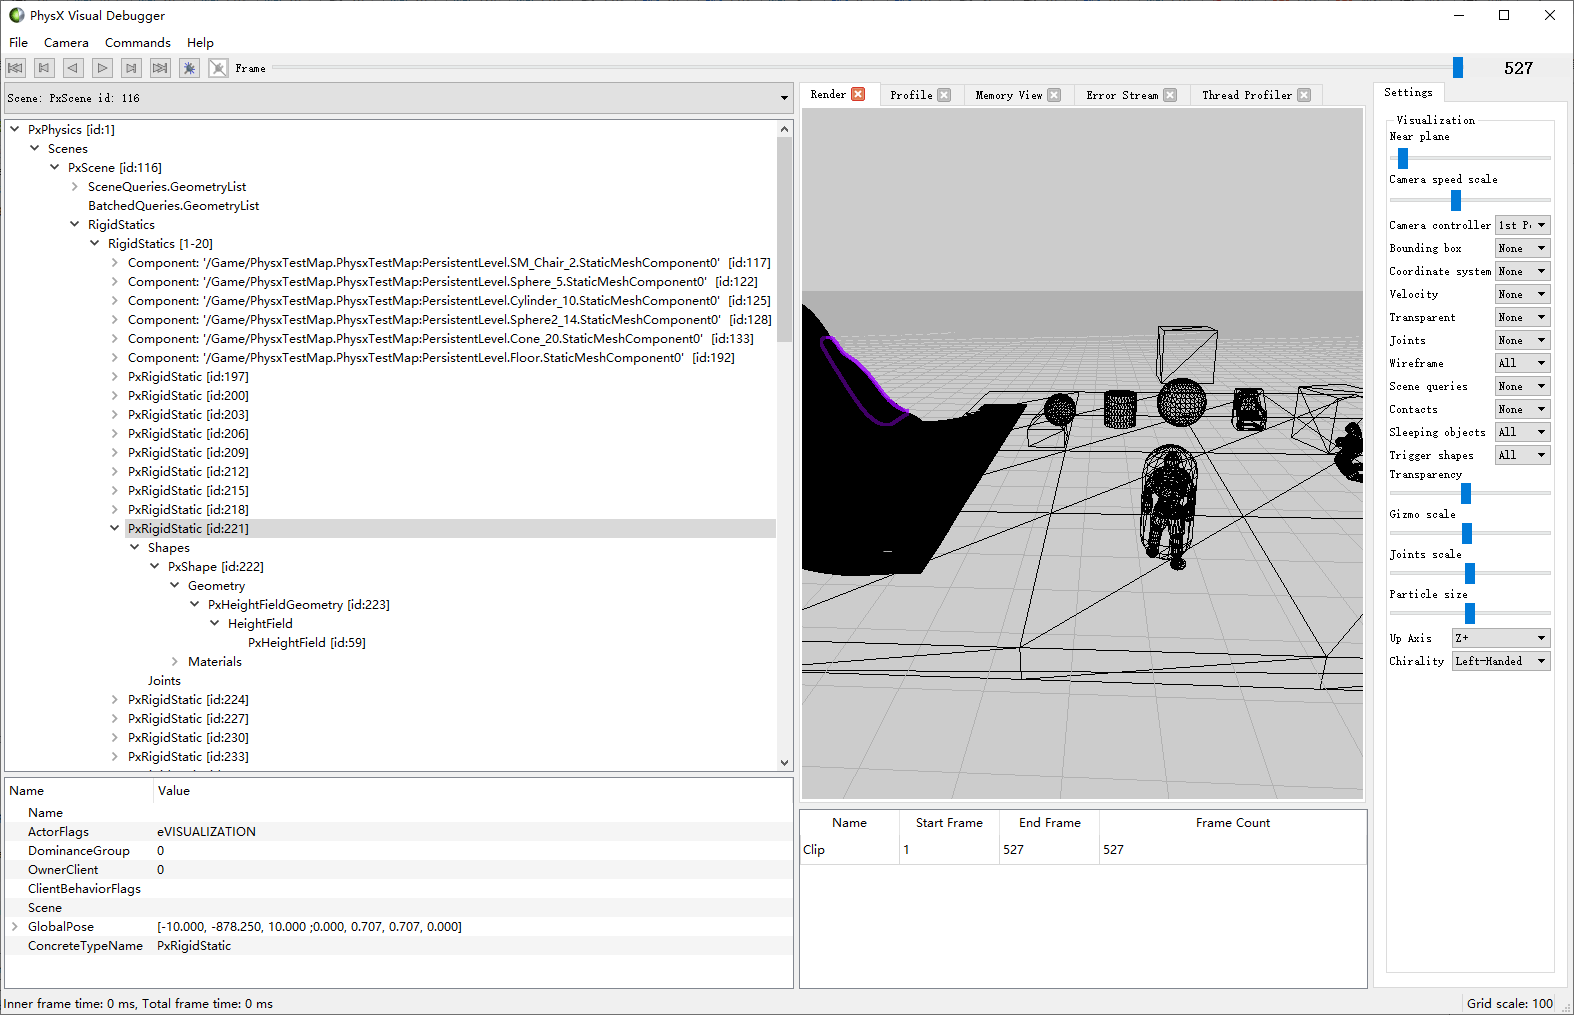Close the Profile tab

[x=944, y=95]
